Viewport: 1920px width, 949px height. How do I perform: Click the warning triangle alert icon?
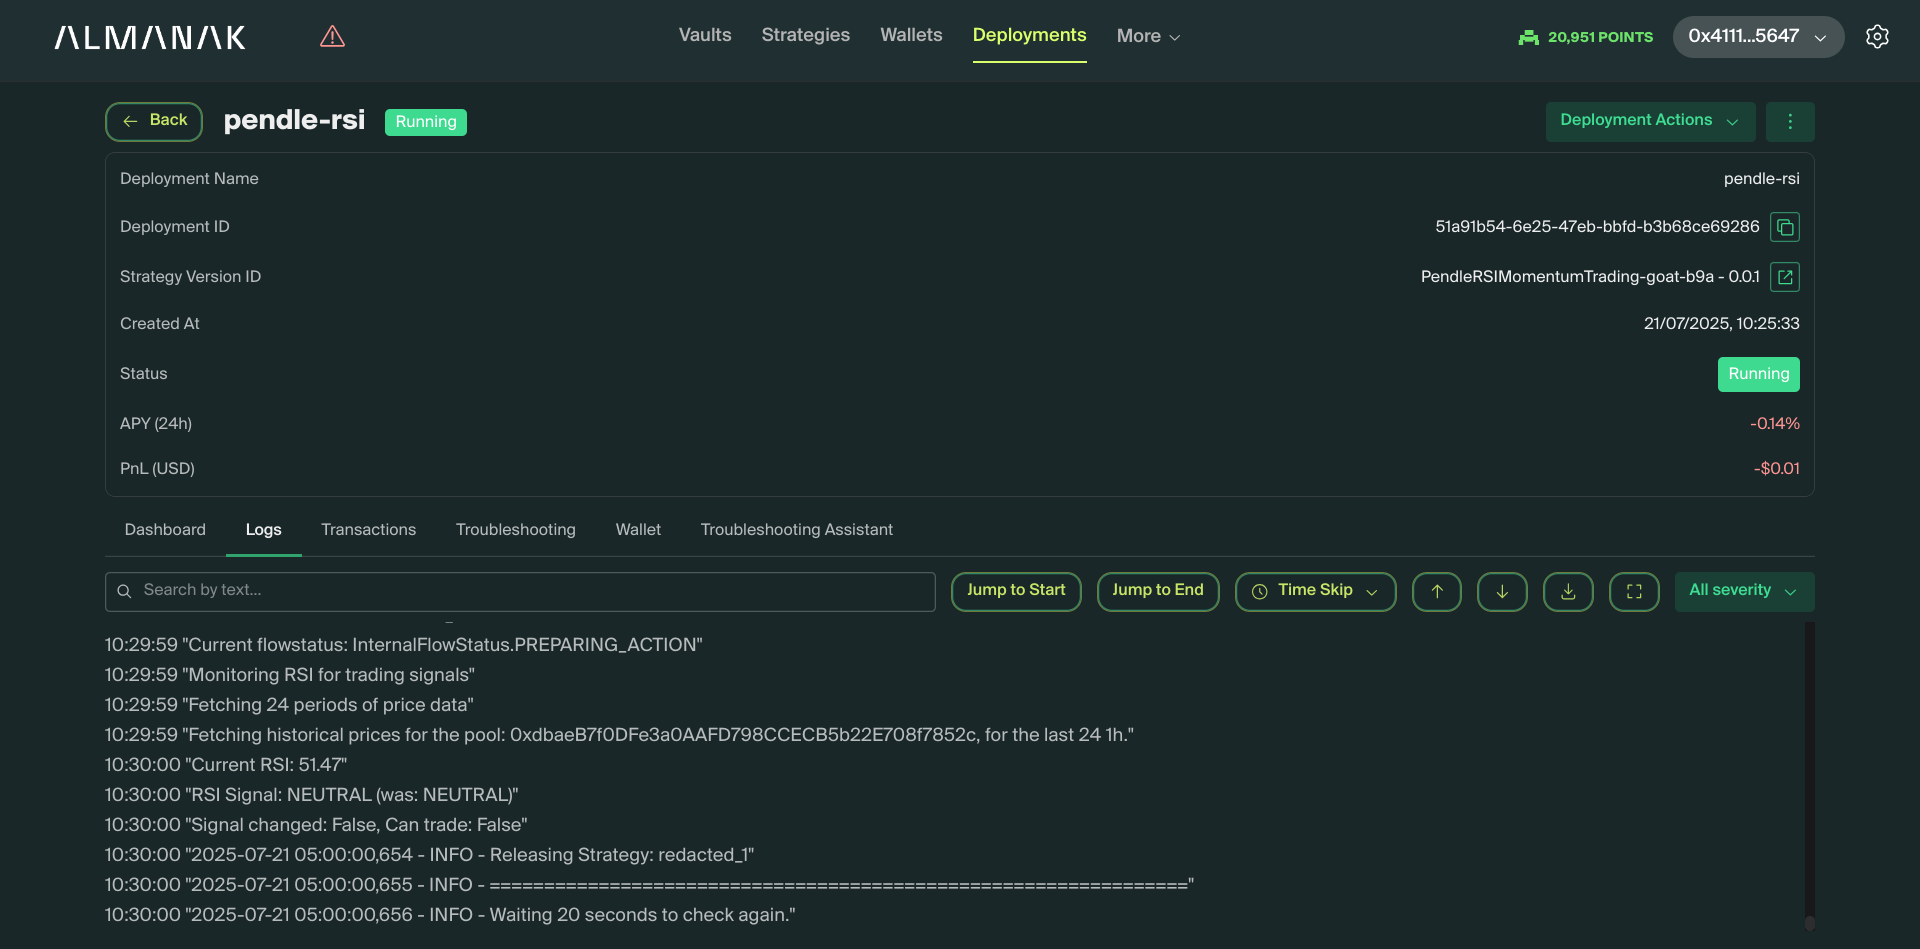[332, 37]
